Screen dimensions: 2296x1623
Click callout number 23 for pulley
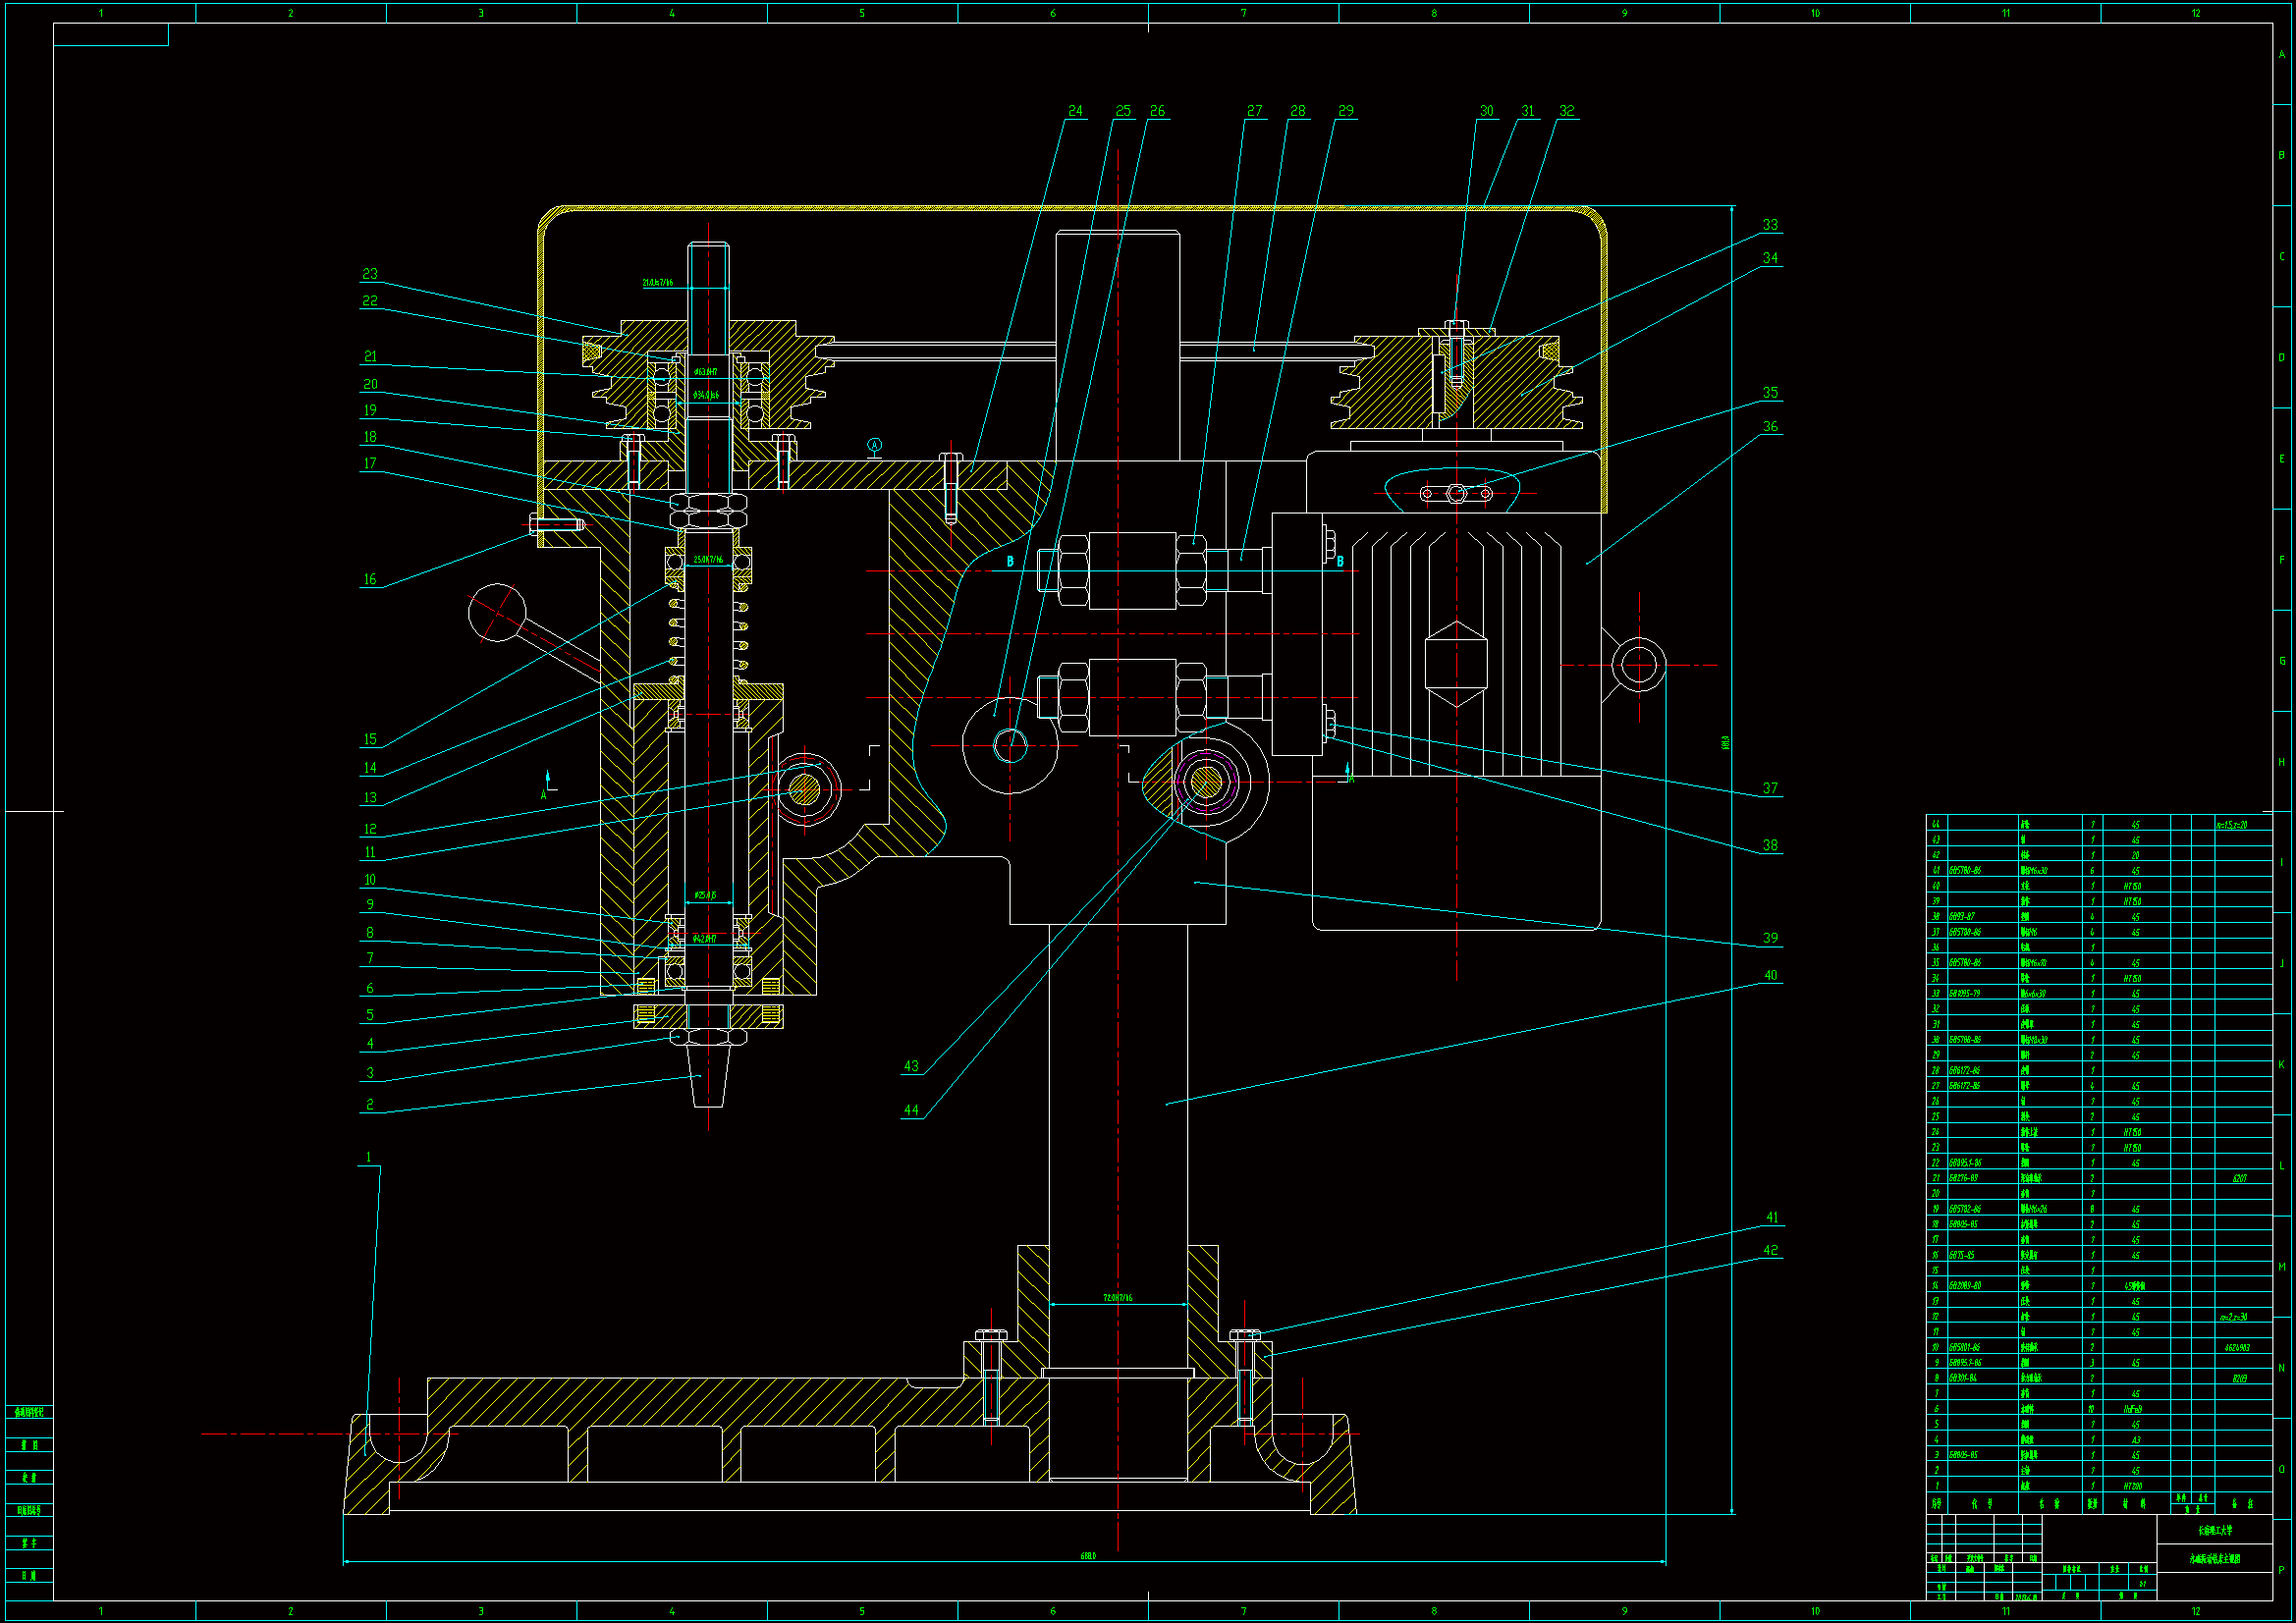coord(370,274)
